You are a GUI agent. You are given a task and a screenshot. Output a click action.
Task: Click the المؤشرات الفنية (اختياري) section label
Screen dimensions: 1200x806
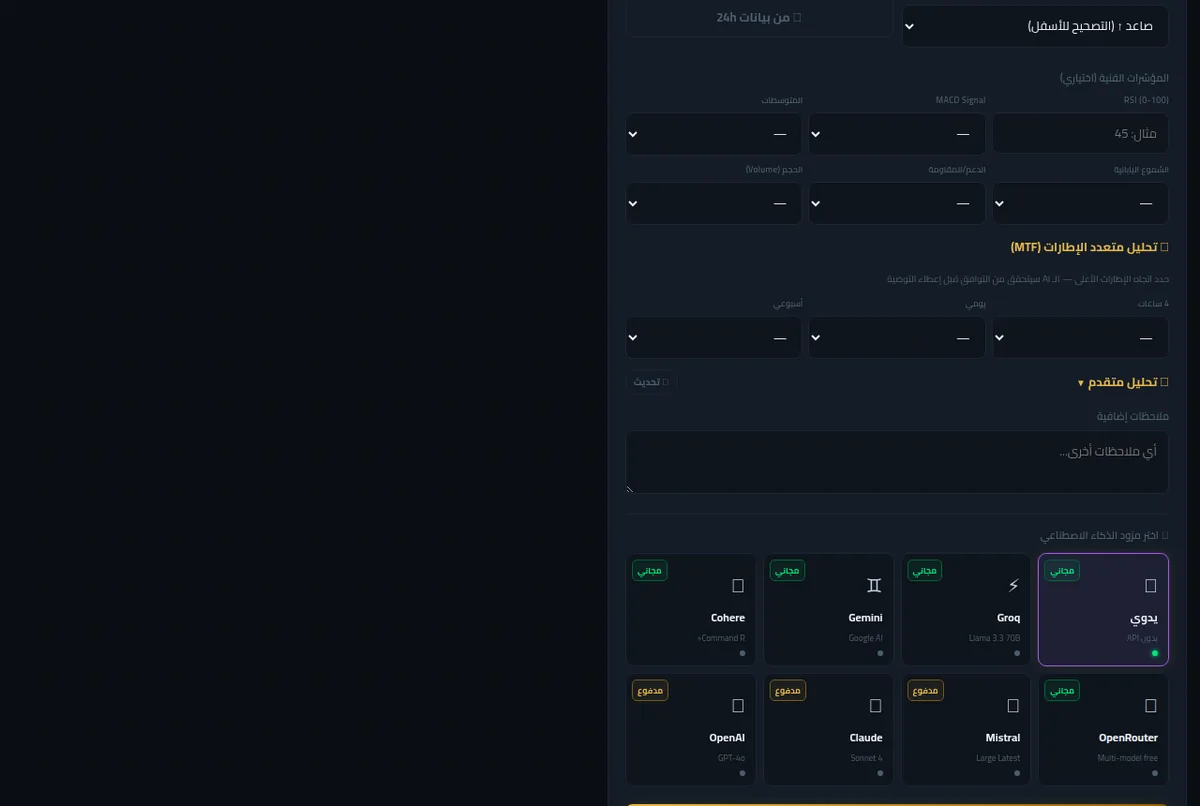[x=1114, y=77]
